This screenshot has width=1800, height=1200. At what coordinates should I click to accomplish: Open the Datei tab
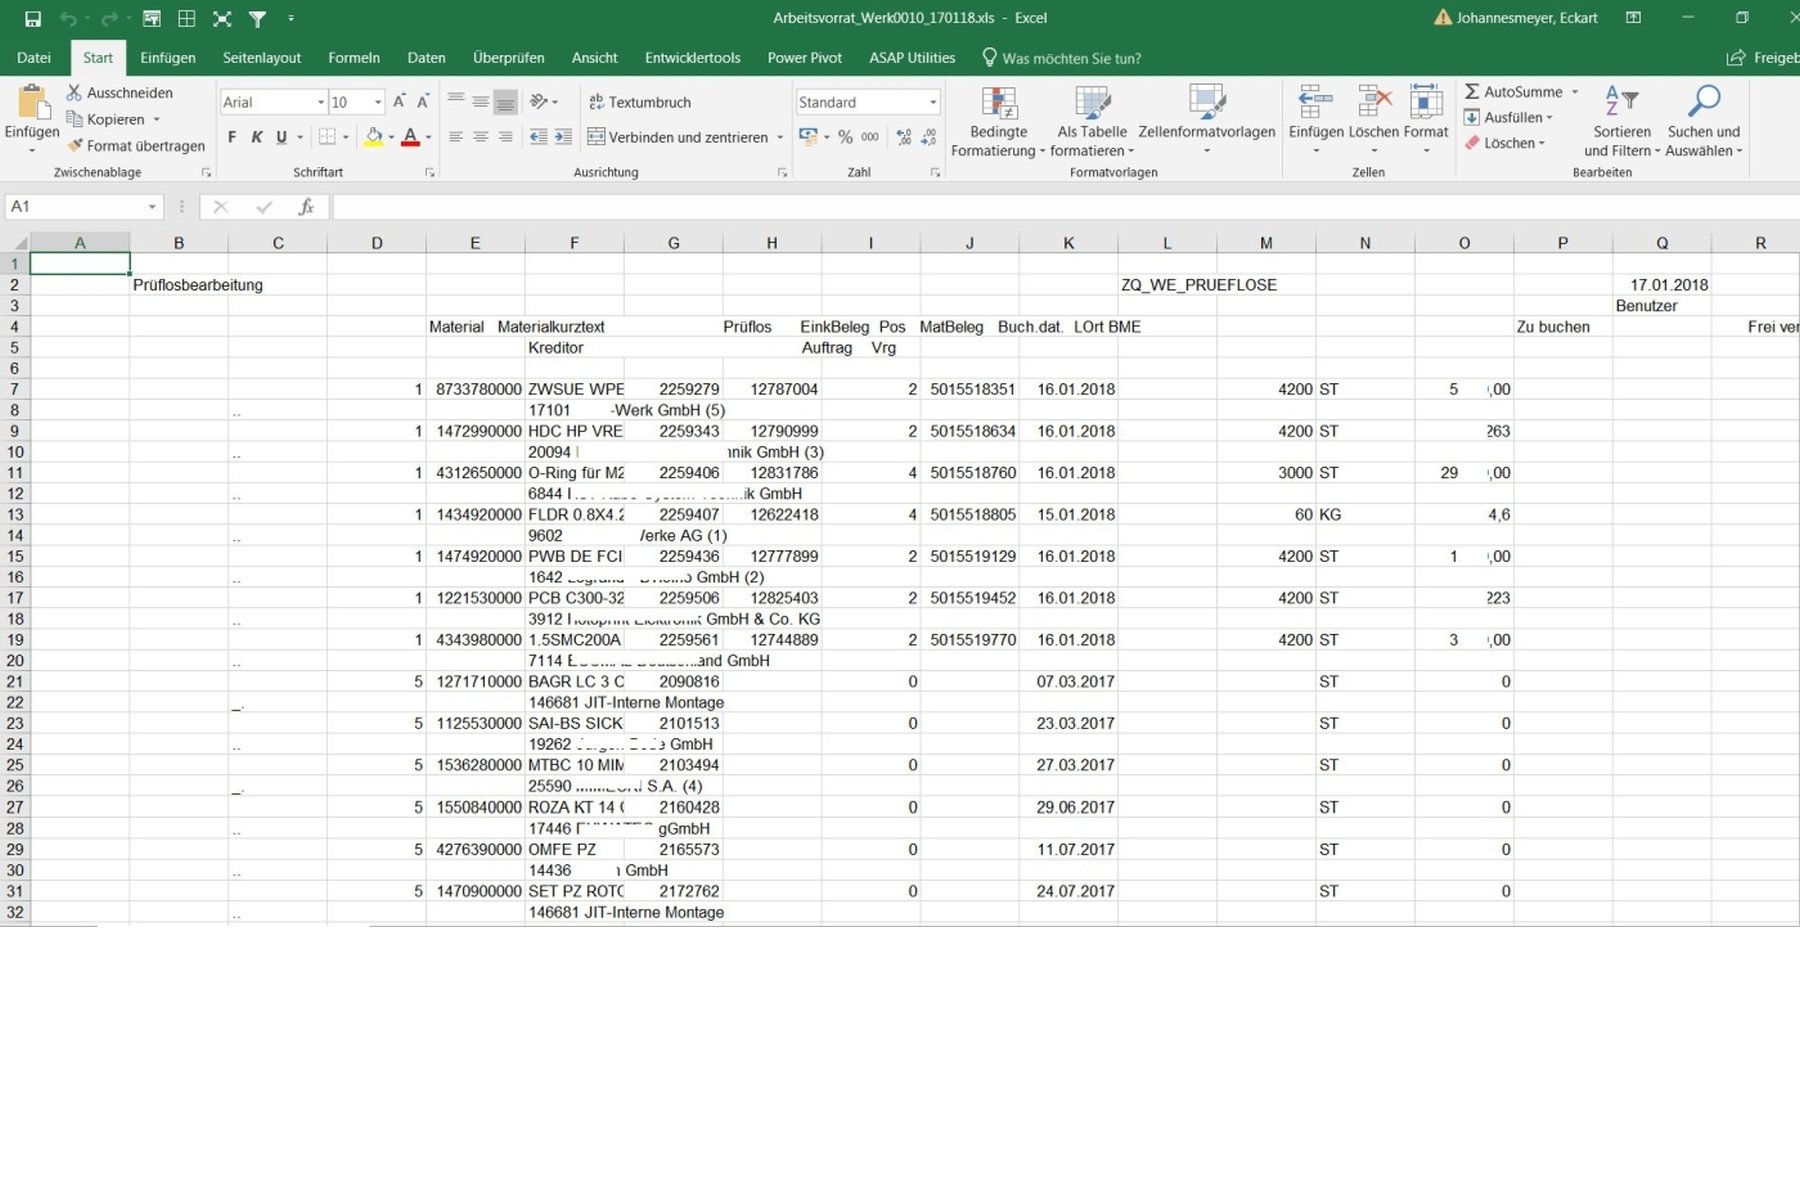33,58
